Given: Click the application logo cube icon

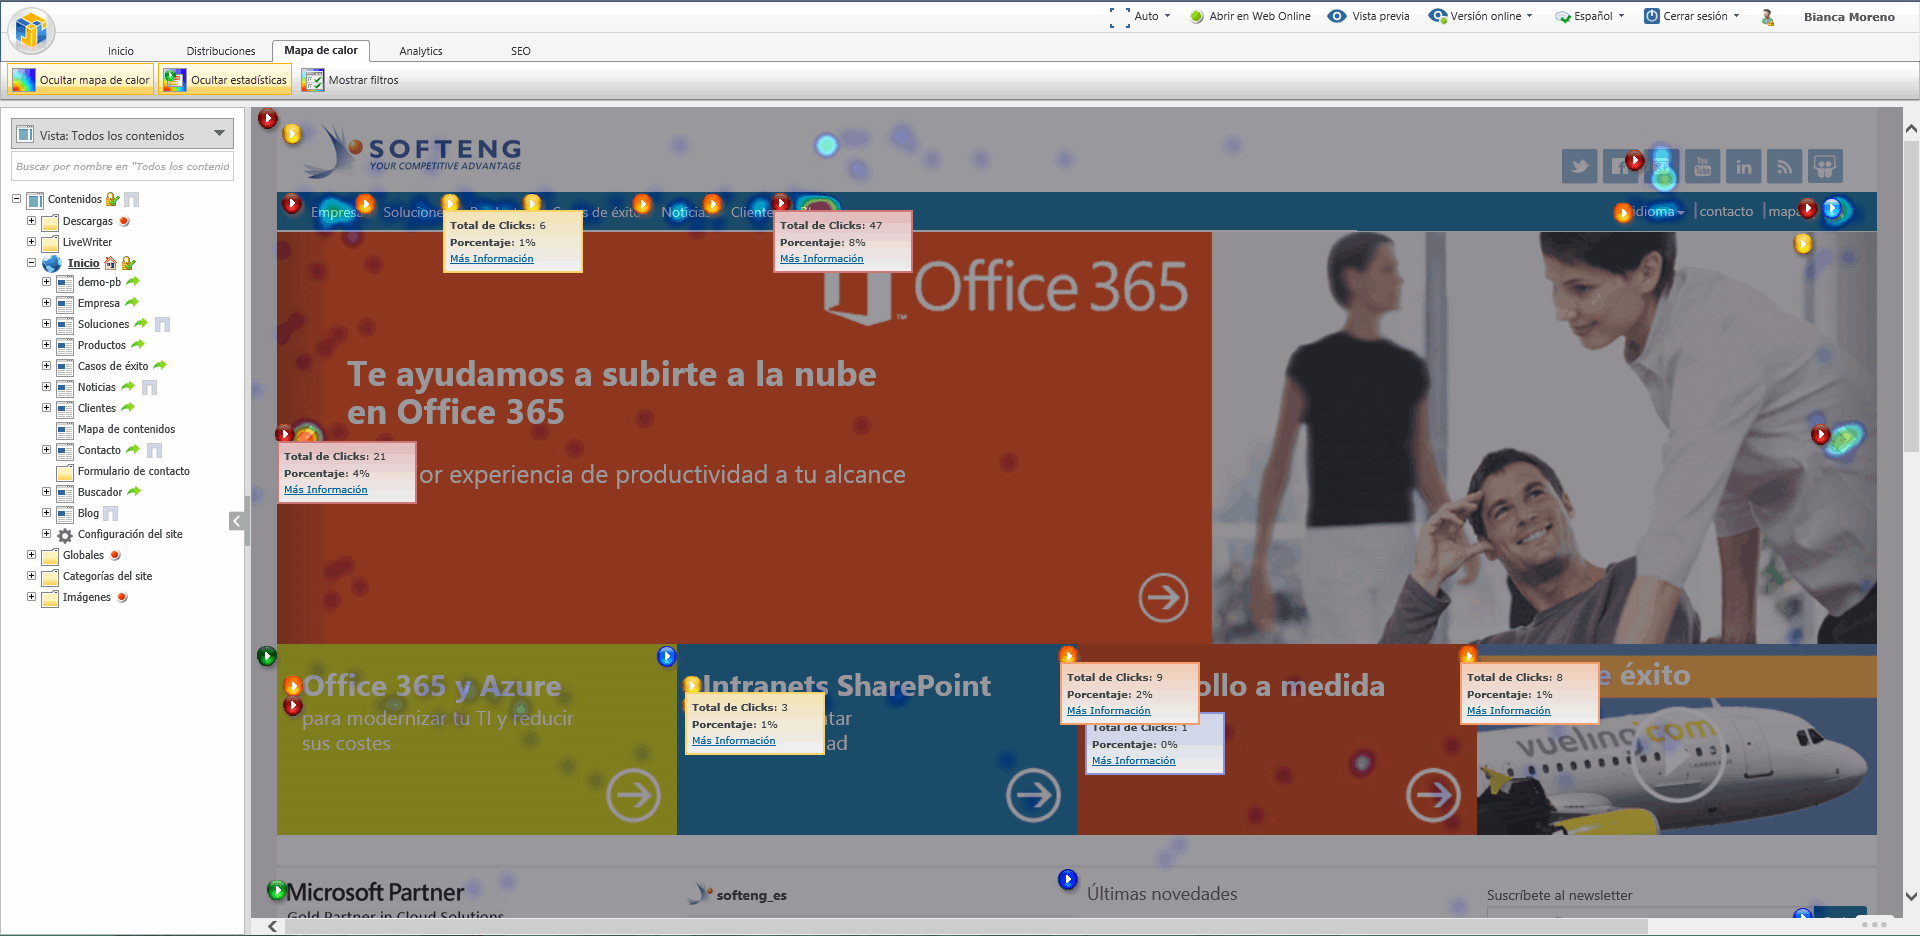Looking at the screenshot, I should click(x=31, y=30).
